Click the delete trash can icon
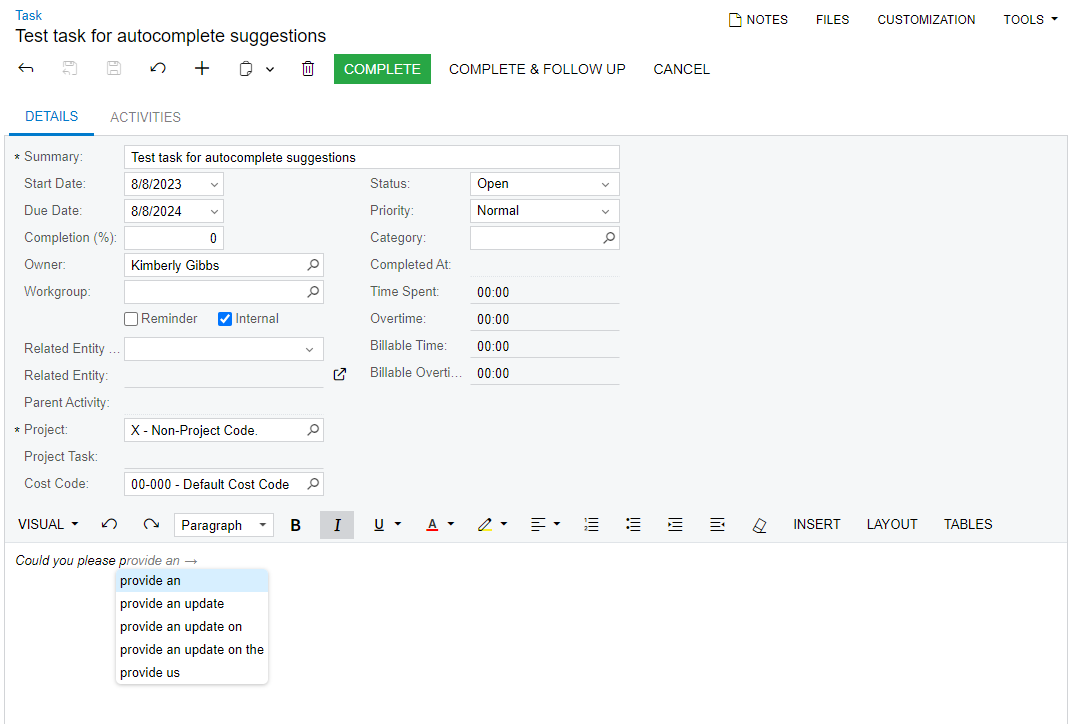This screenshot has width=1068, height=724. pyautogui.click(x=308, y=69)
